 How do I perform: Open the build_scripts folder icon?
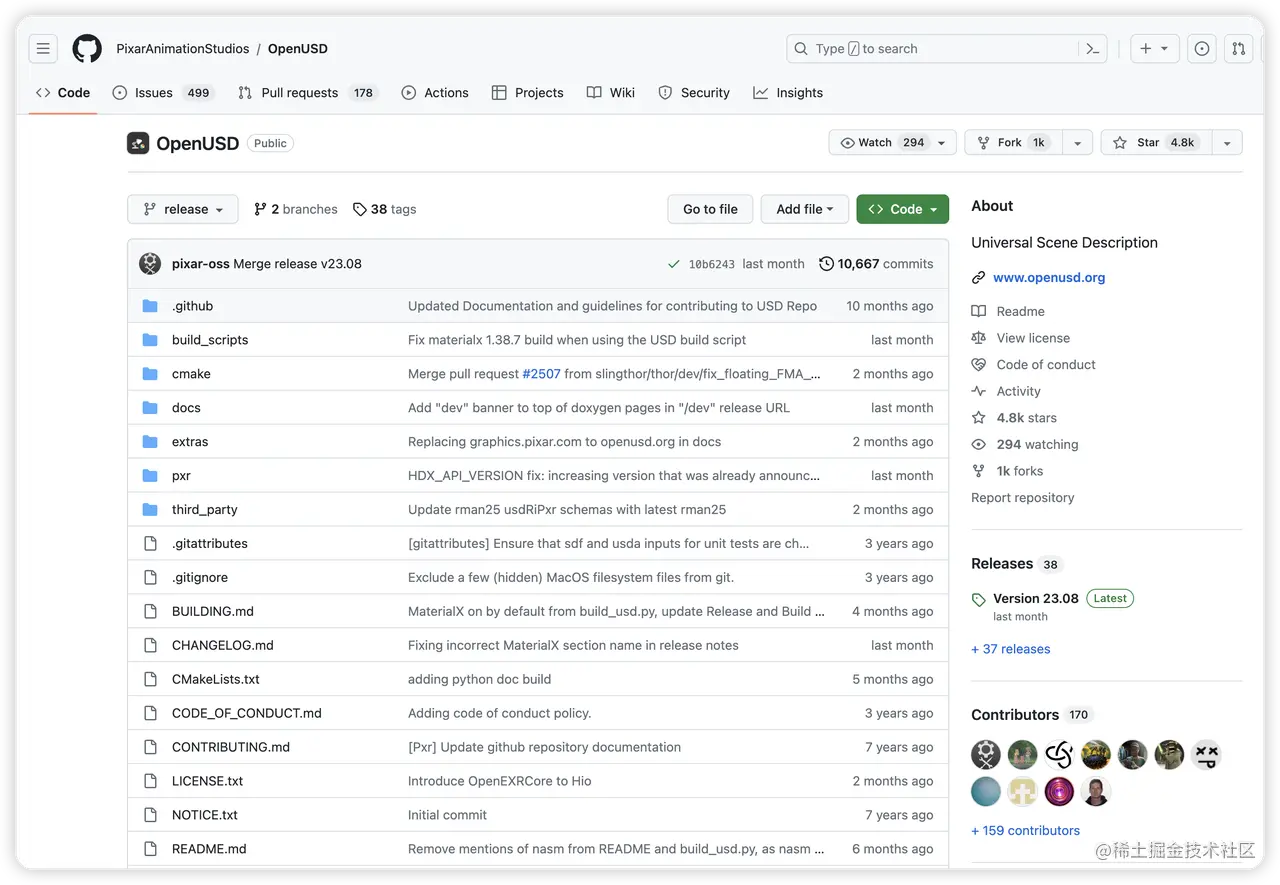click(150, 340)
